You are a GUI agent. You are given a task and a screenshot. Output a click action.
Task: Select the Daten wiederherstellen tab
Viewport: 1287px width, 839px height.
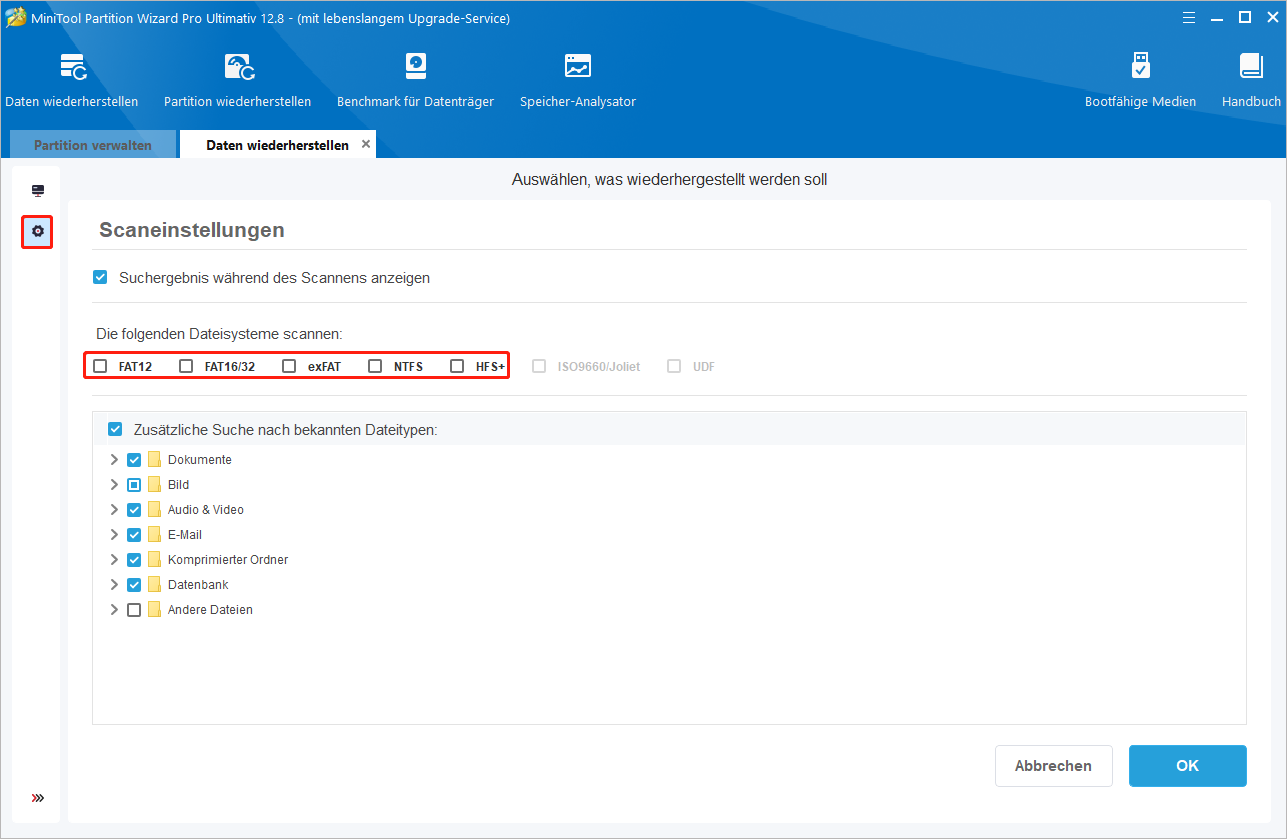point(277,145)
